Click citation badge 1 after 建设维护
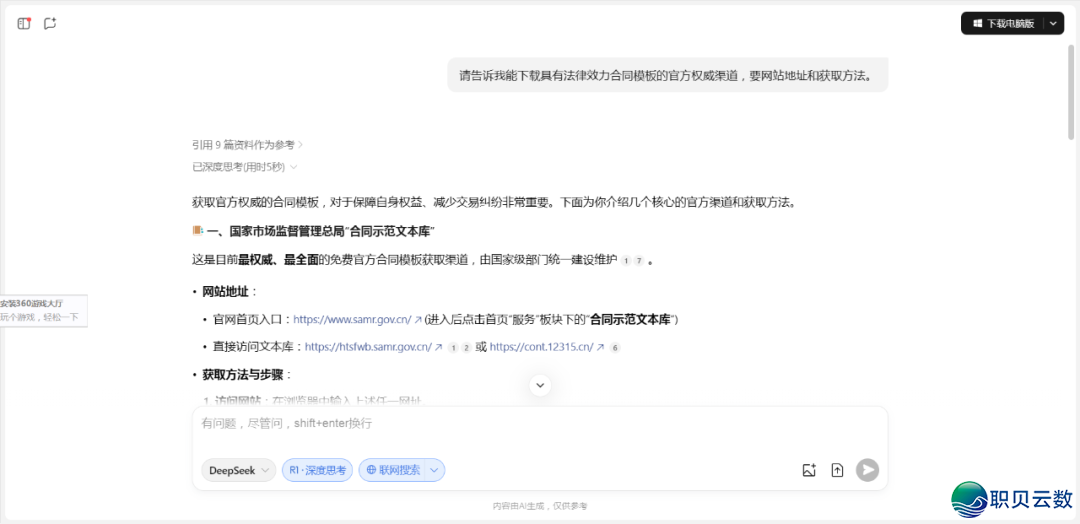The width and height of the screenshot is (1080, 524). click(625, 261)
